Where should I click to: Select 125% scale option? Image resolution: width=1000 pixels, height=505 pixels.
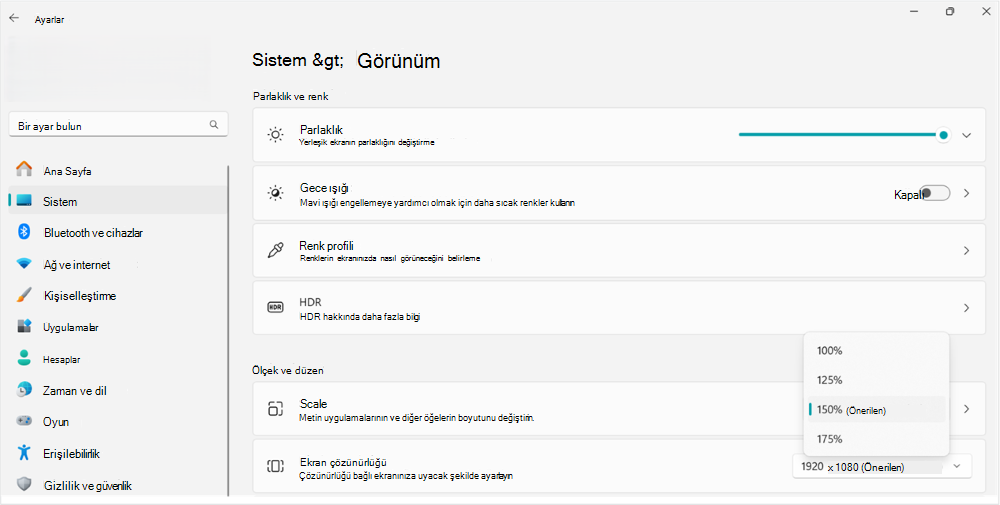876,380
